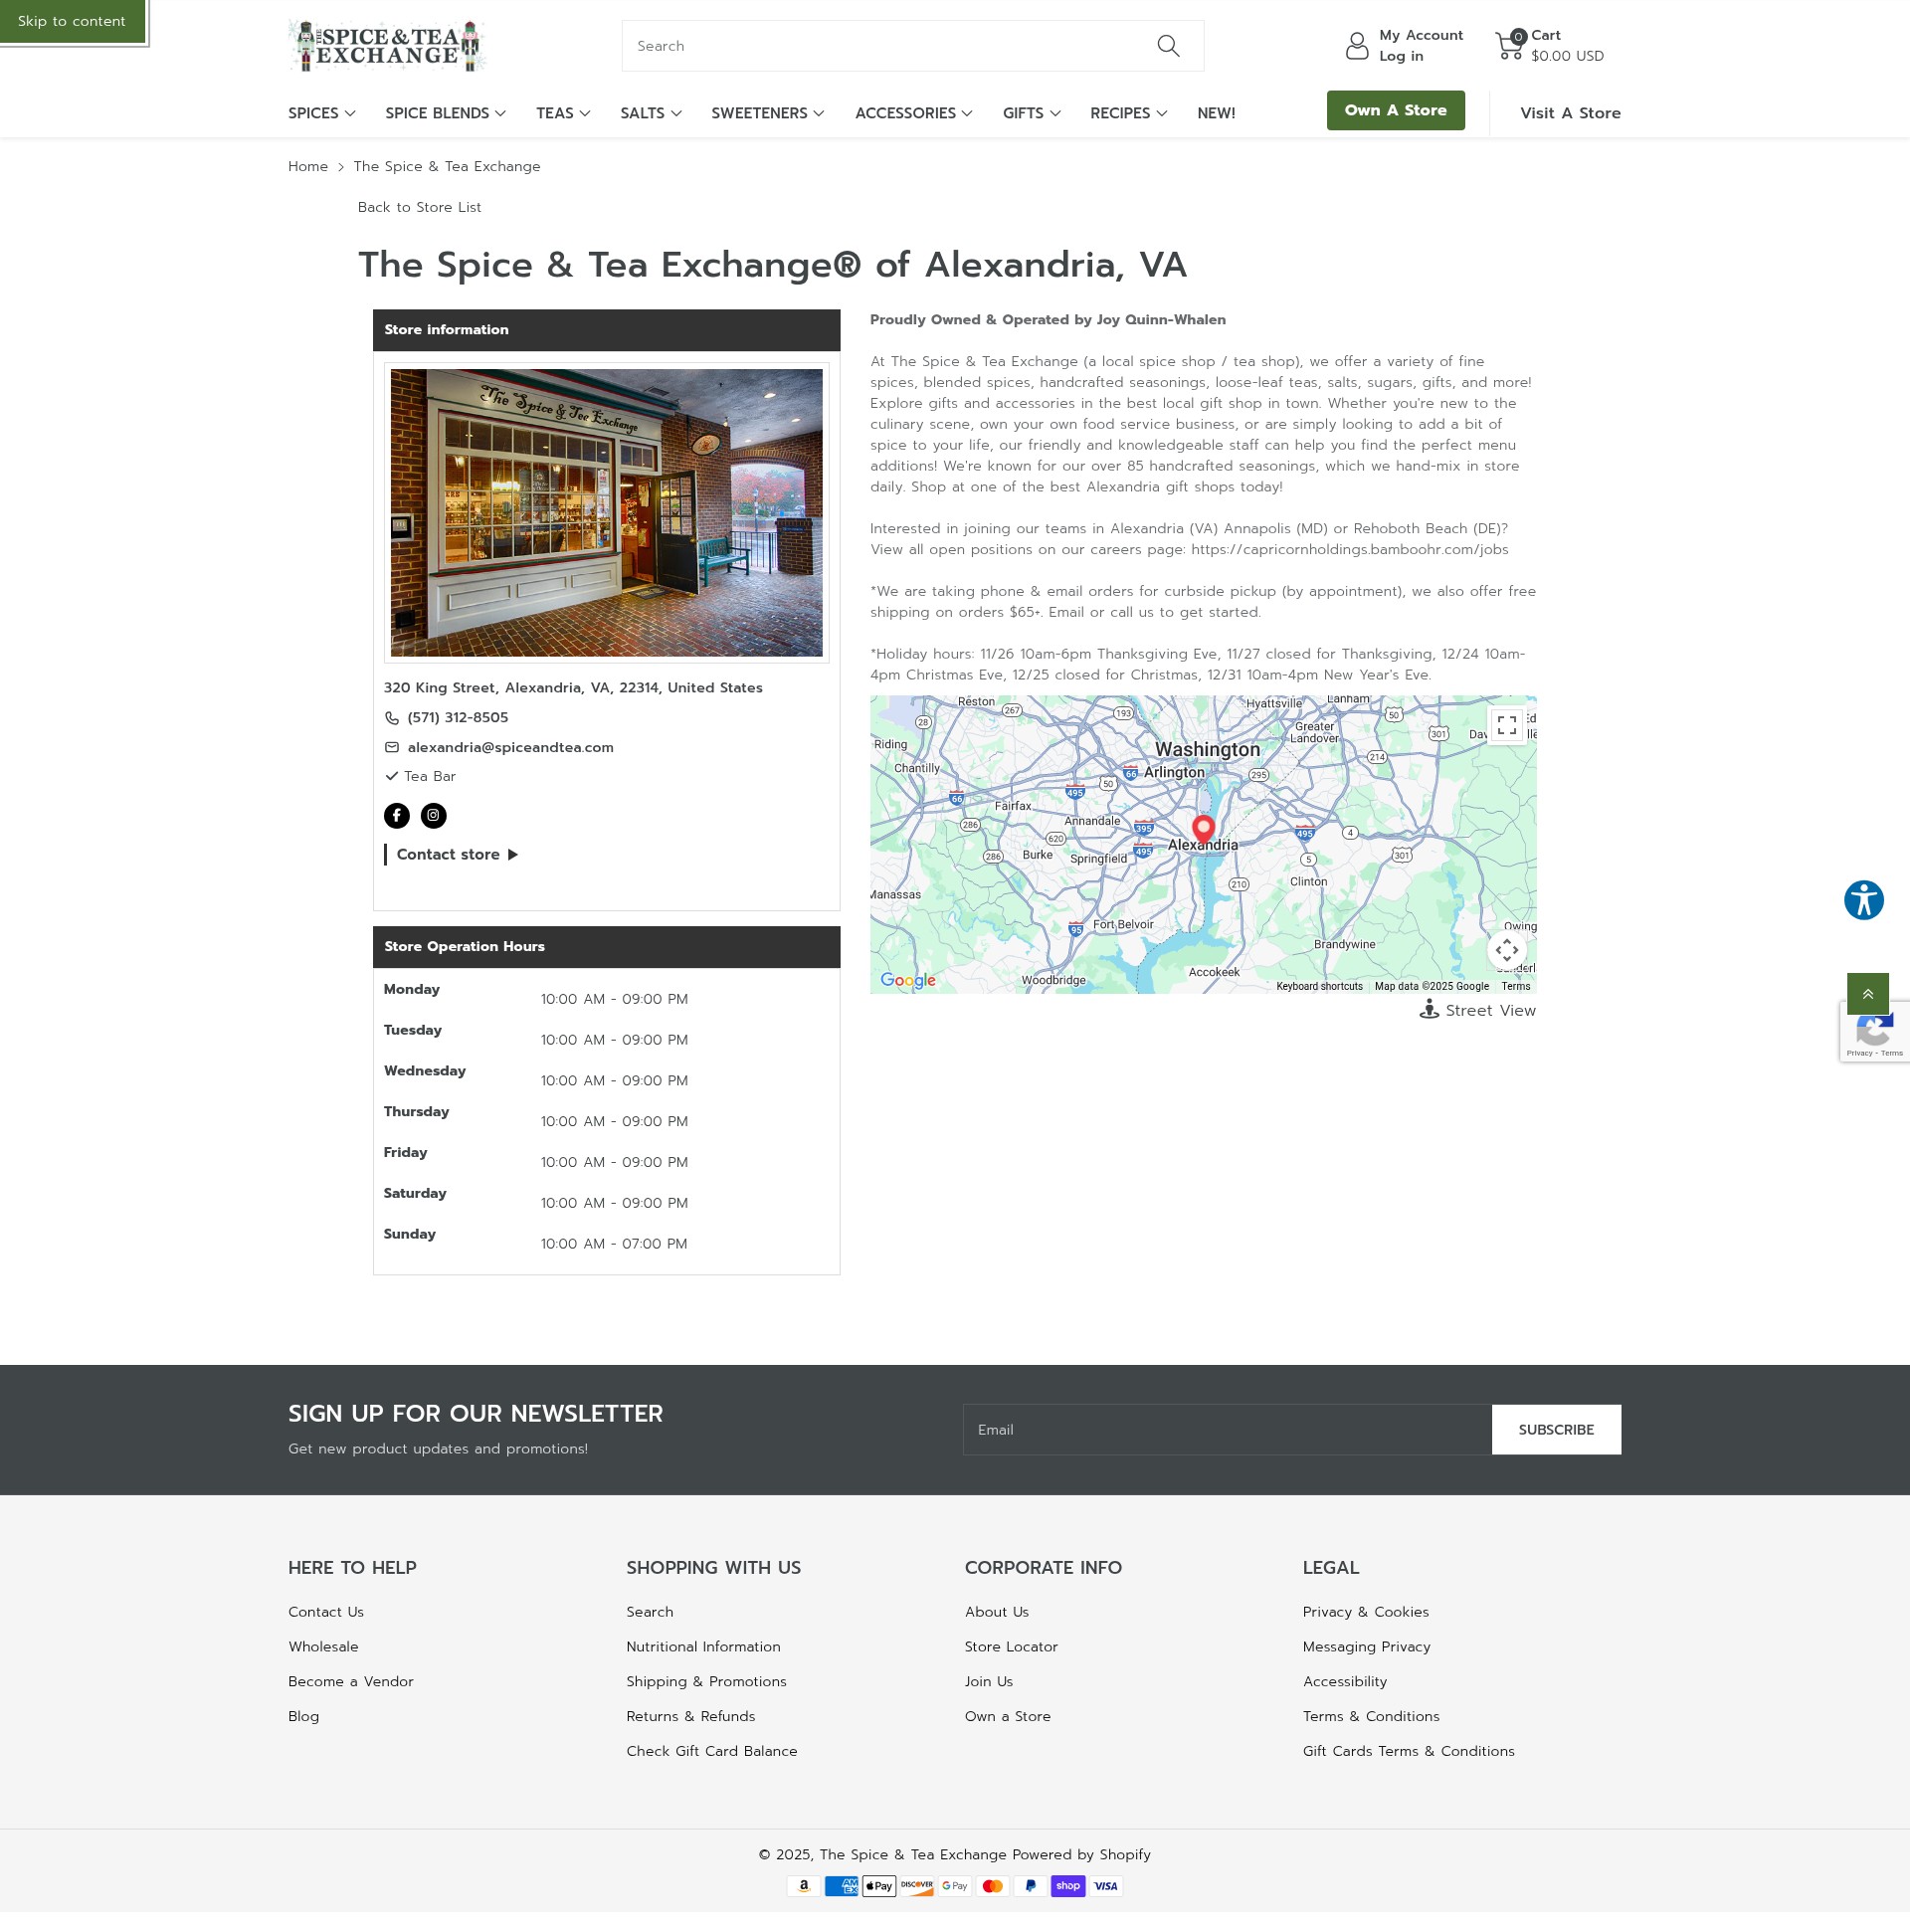1910x1932 pixels.
Task: Open the Street View link
Action: pos(1490,1010)
